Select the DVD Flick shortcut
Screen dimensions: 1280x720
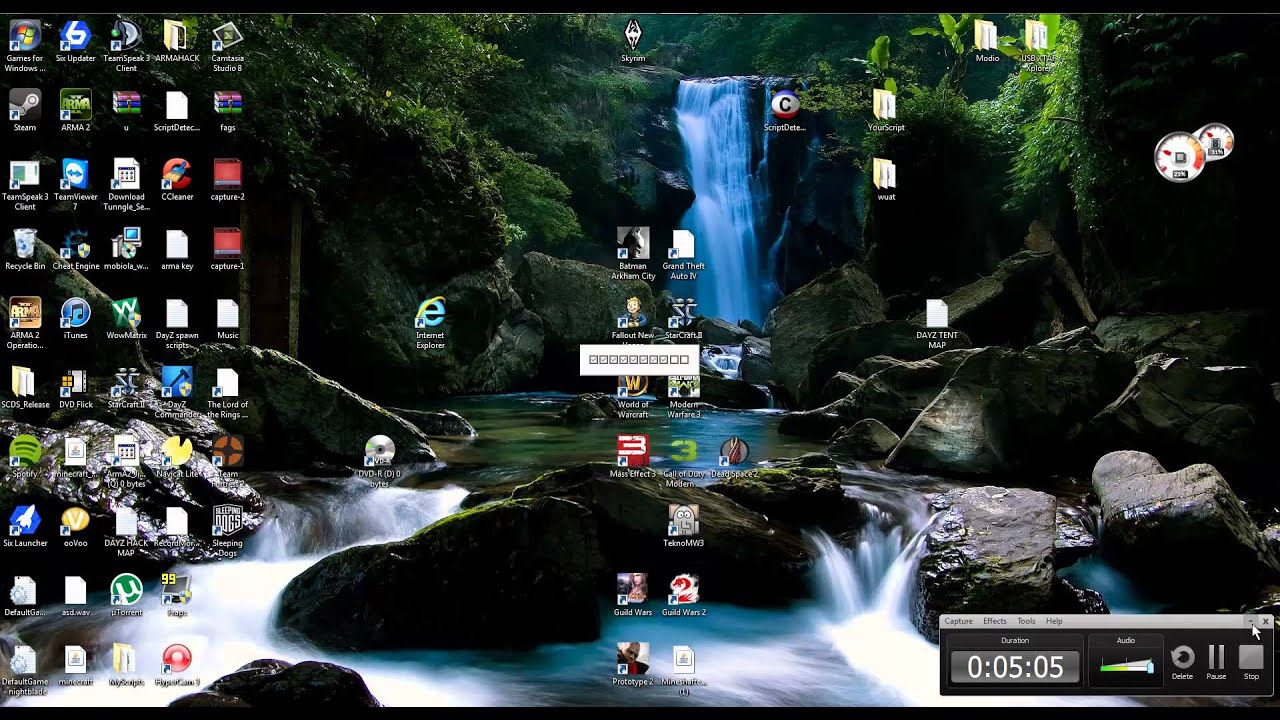pyautogui.click(x=75, y=388)
